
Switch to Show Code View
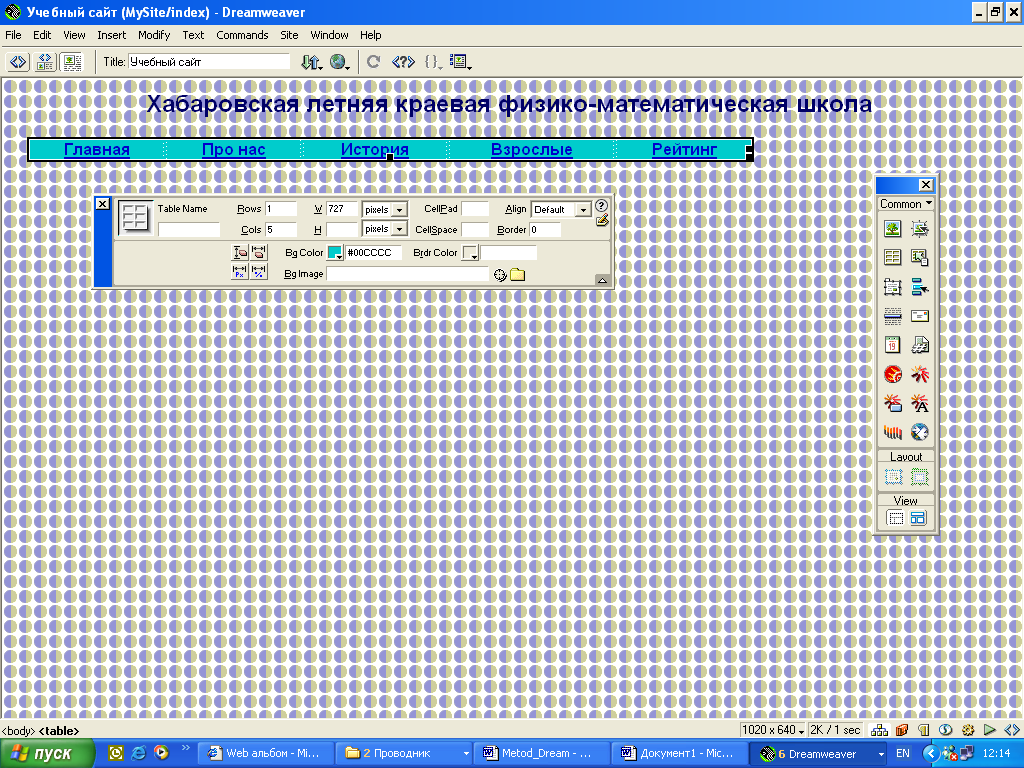coord(18,62)
